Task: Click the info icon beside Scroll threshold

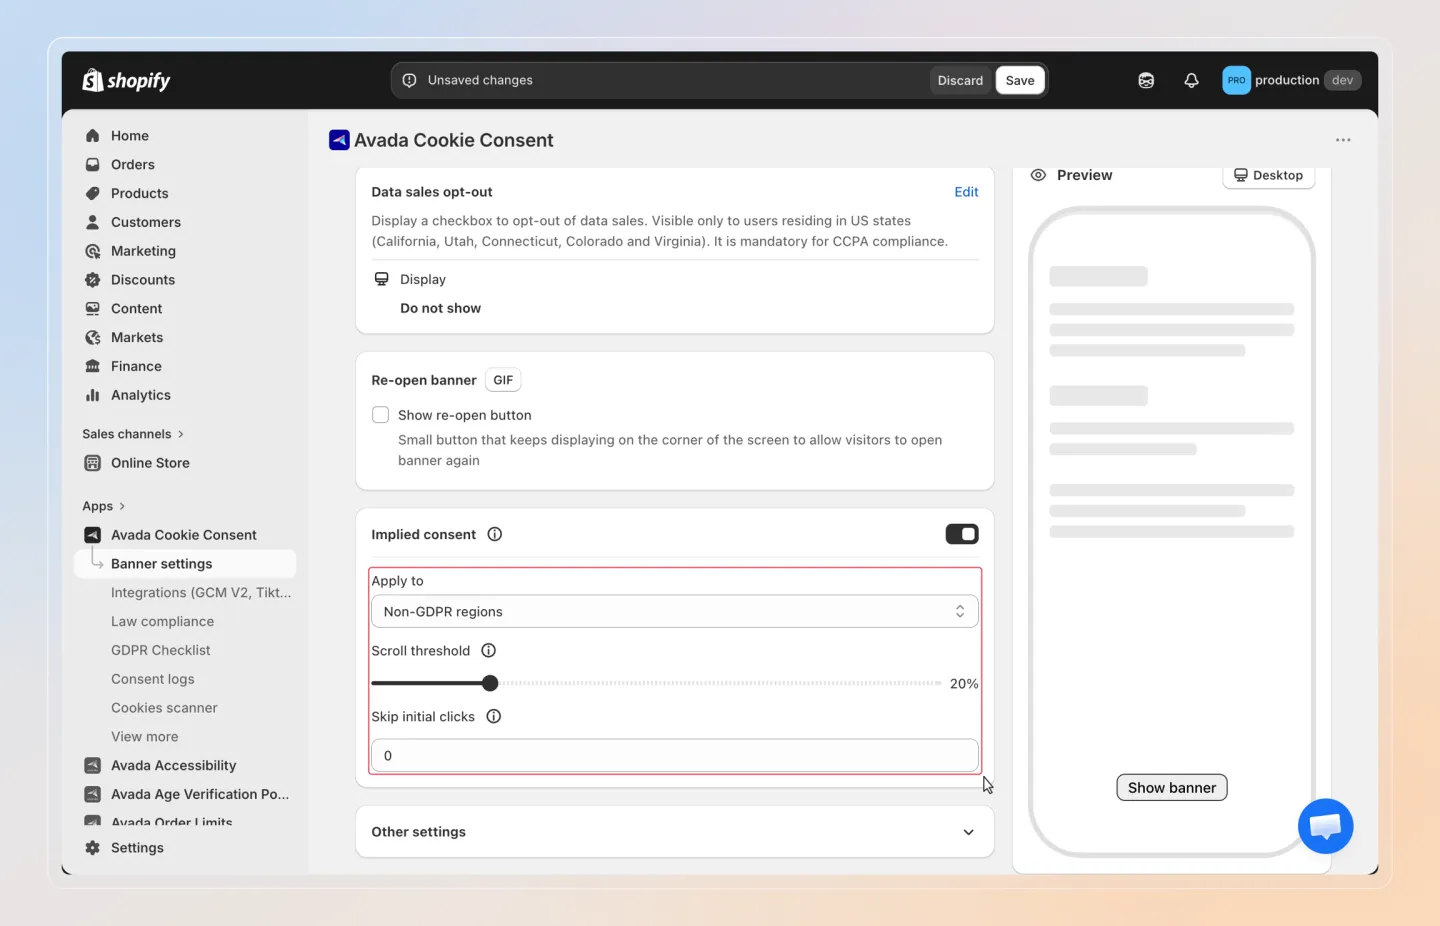Action: [x=488, y=651]
